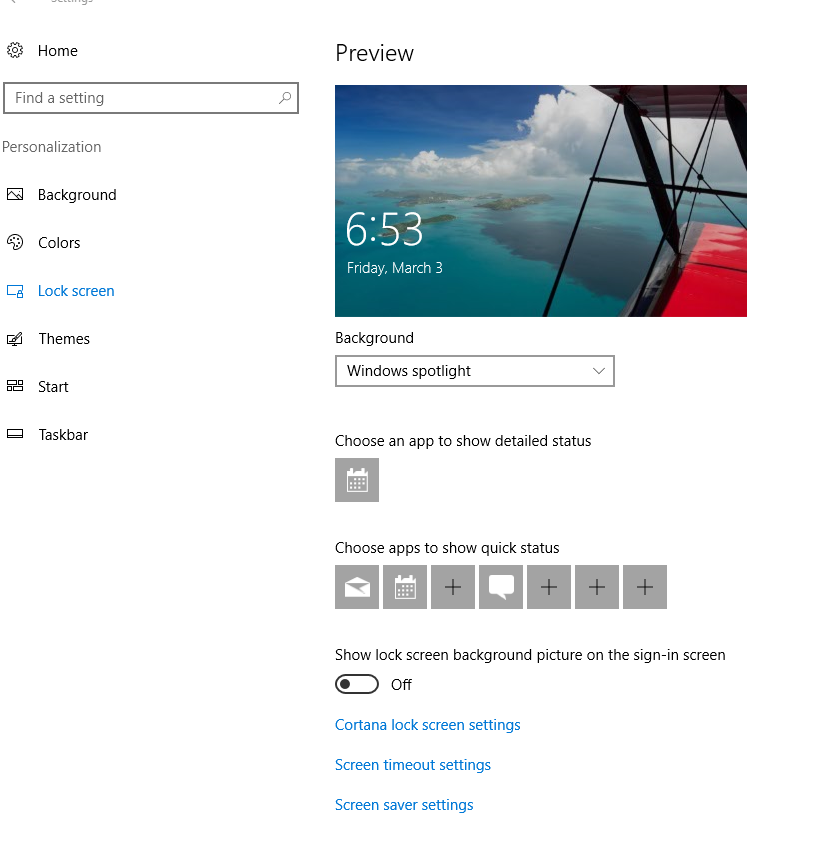Click the Preview heading
This screenshot has height=844, width=837.
point(374,53)
